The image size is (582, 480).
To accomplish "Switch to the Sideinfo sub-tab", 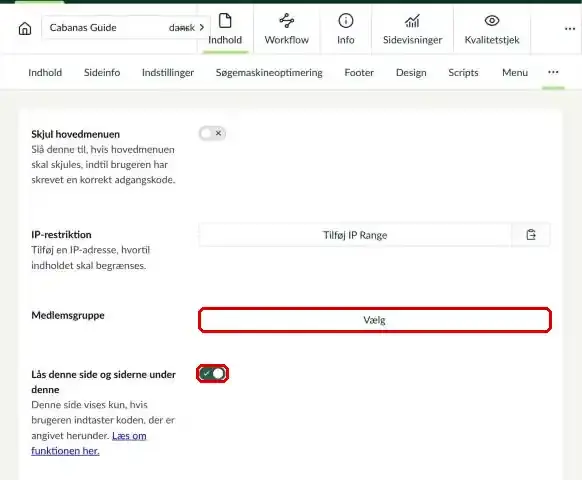I will click(x=102, y=72).
